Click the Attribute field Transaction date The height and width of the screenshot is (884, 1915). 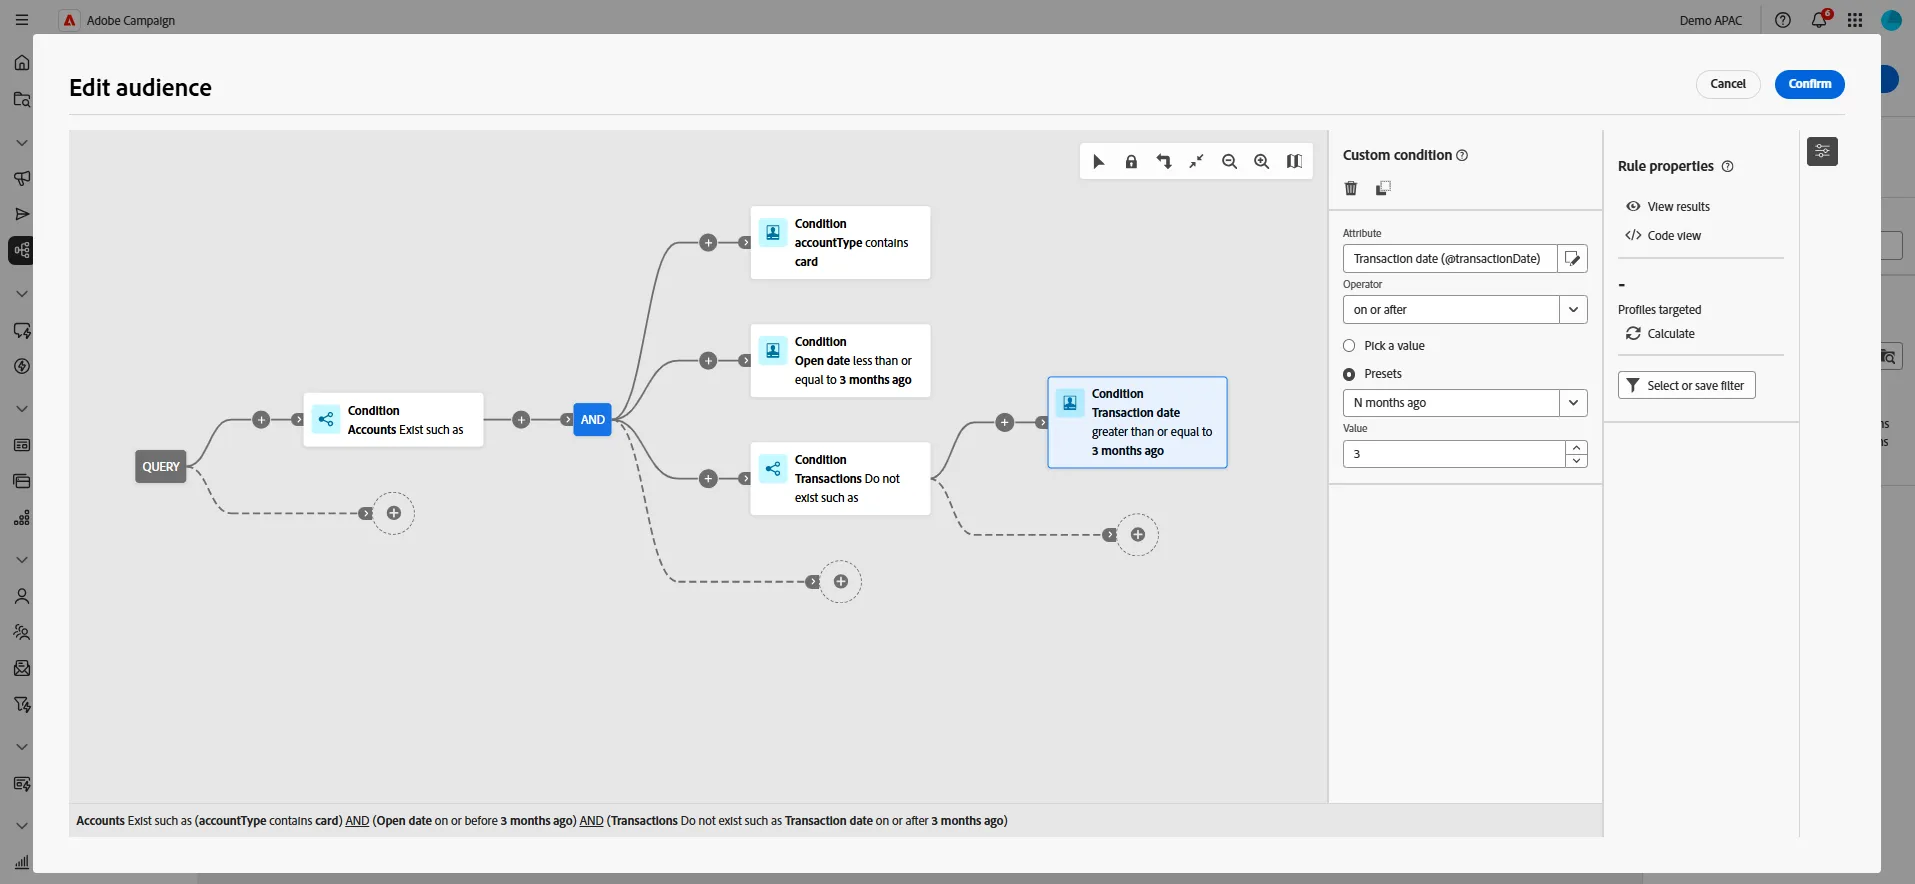[1450, 259]
